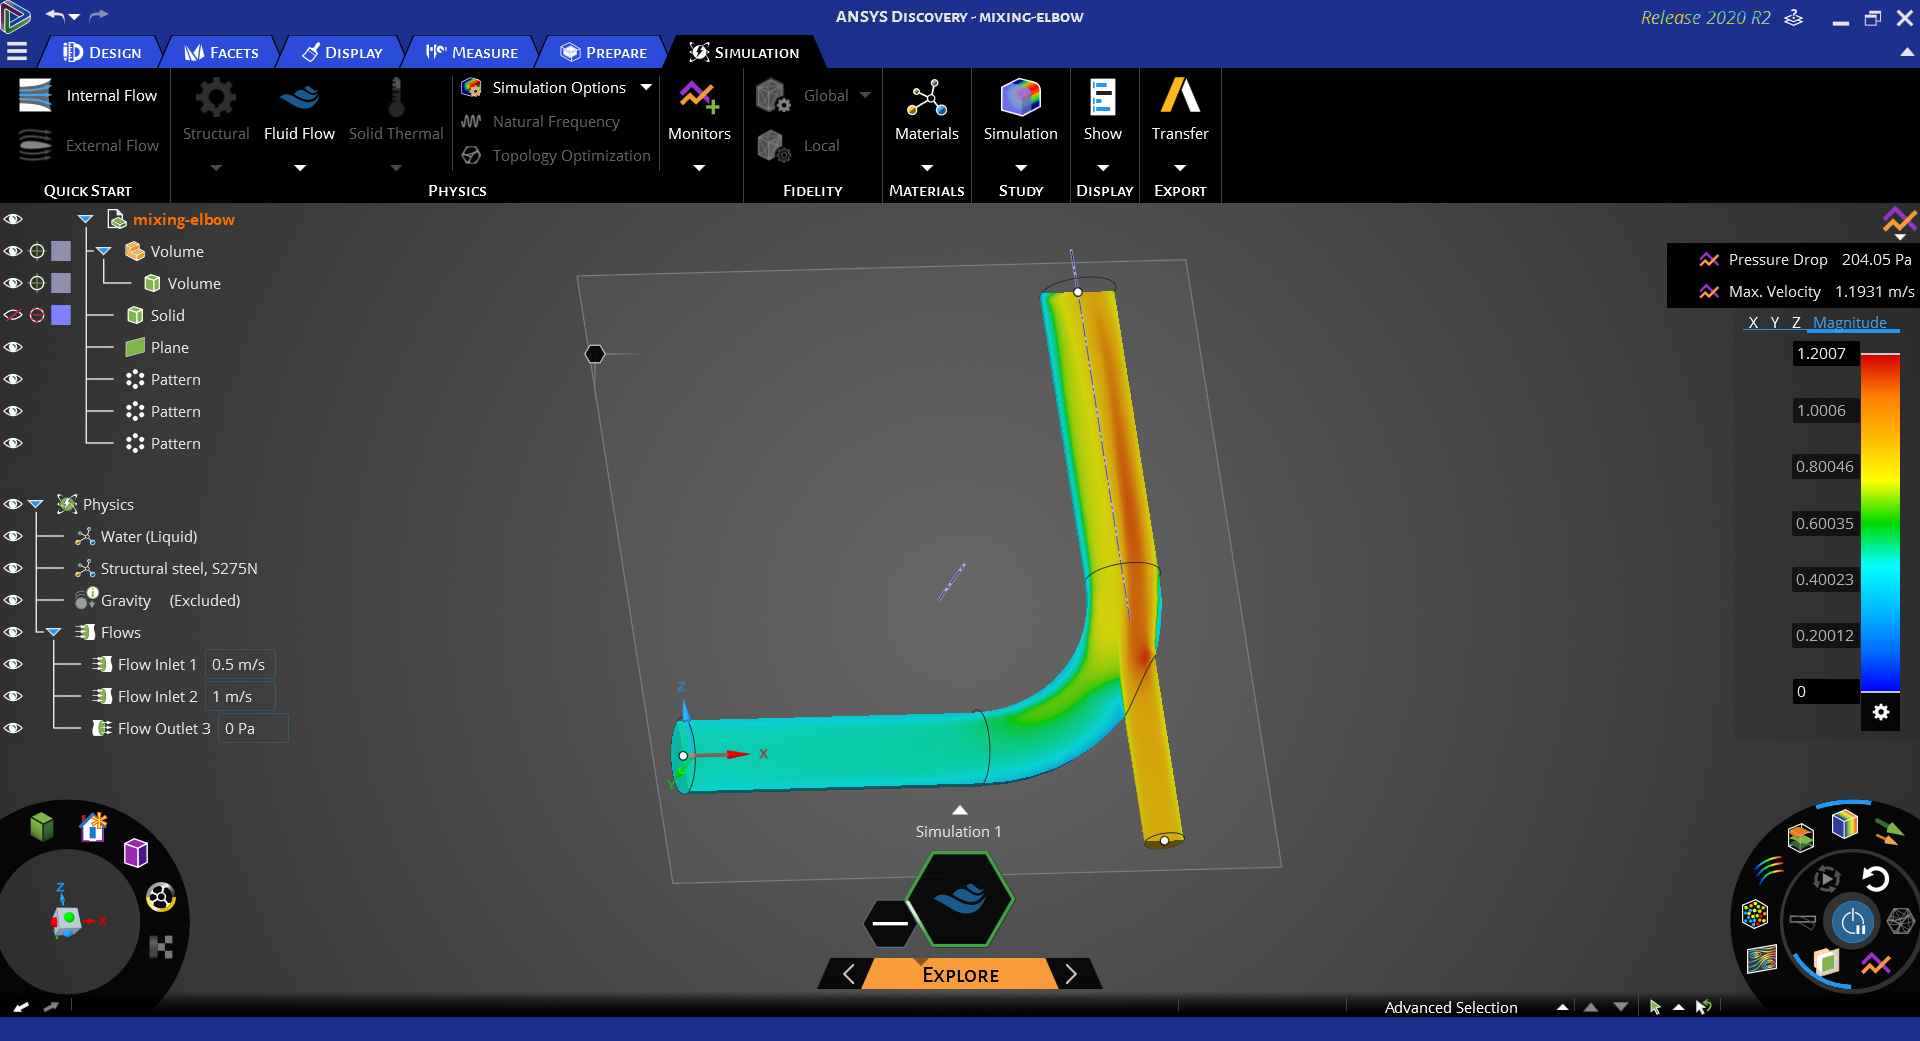Click Topology Optimization option
The width and height of the screenshot is (1920, 1041).
point(557,155)
